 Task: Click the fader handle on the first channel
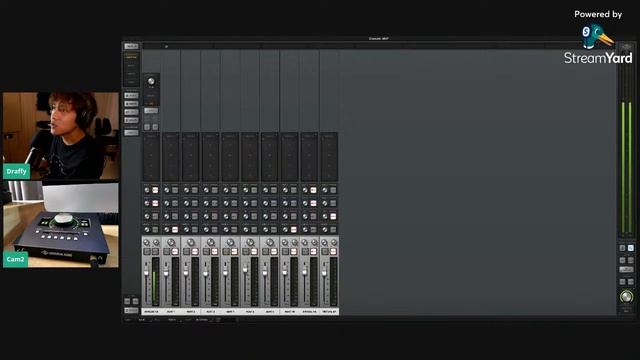pos(146,273)
